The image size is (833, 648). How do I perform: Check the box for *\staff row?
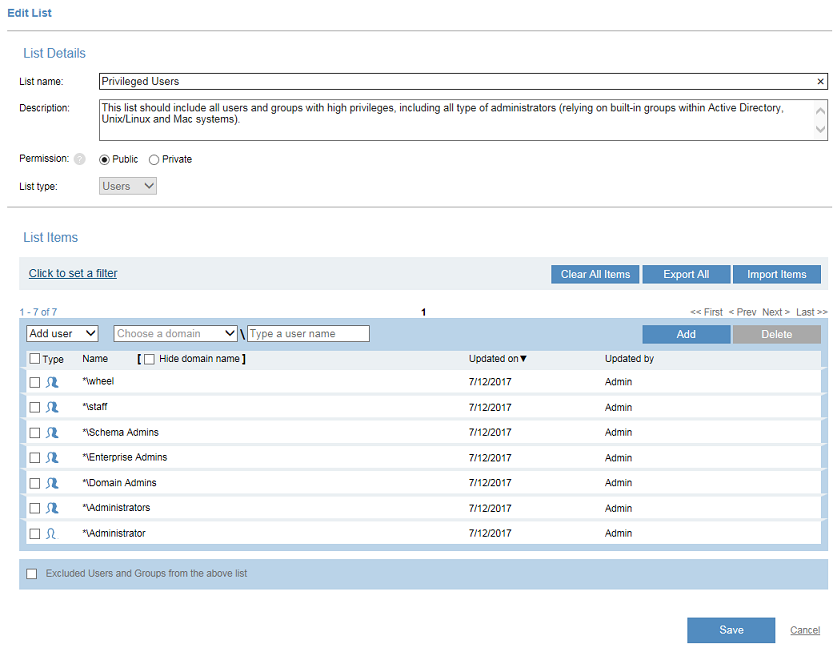click(35, 408)
